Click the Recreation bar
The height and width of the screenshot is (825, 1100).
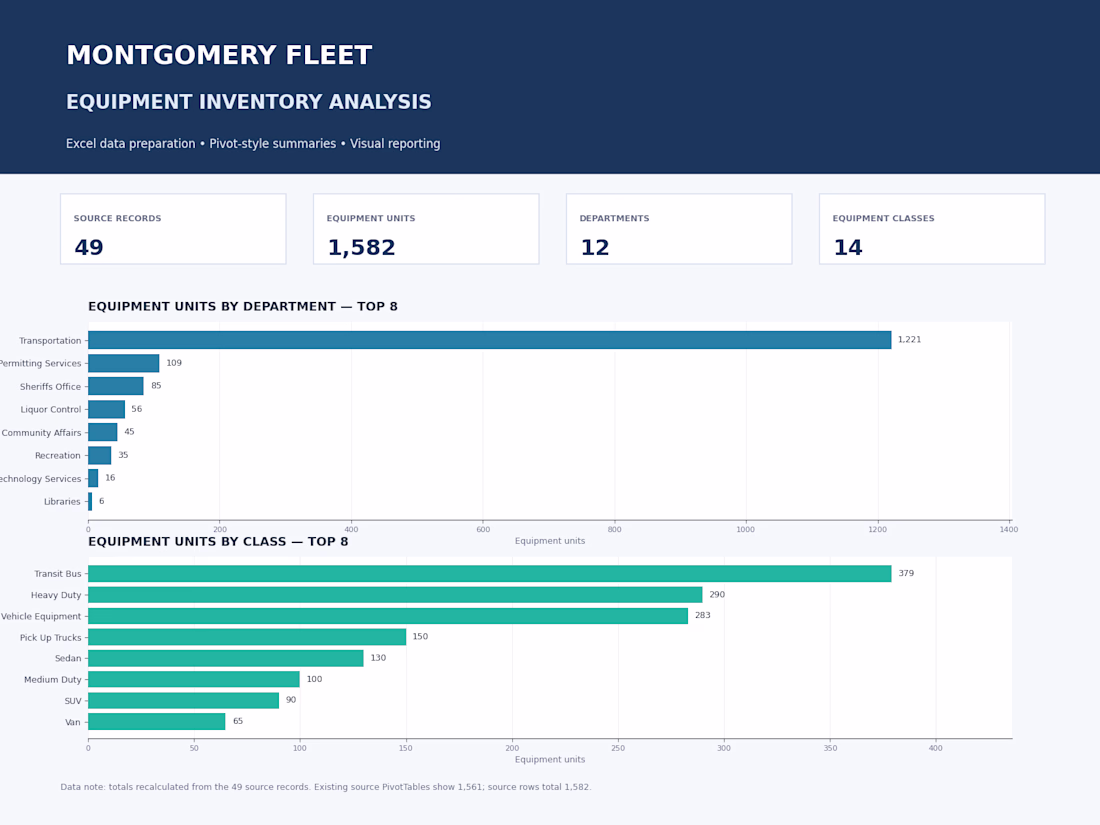point(100,455)
